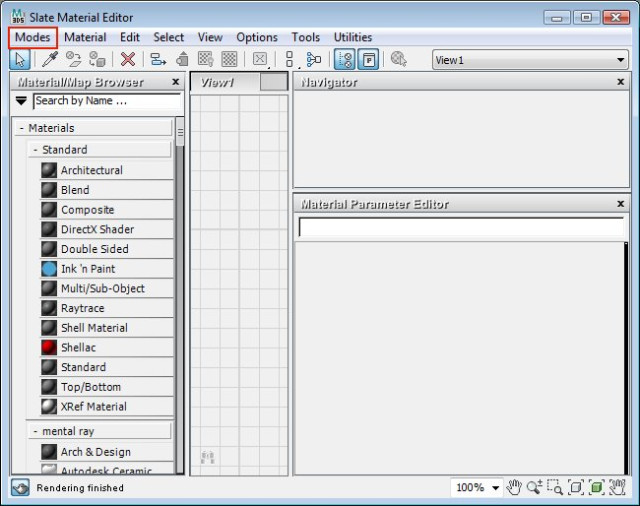Image resolution: width=640 pixels, height=506 pixels.
Task: Click the Zoom Region tool icon
Action: [x=555, y=487]
